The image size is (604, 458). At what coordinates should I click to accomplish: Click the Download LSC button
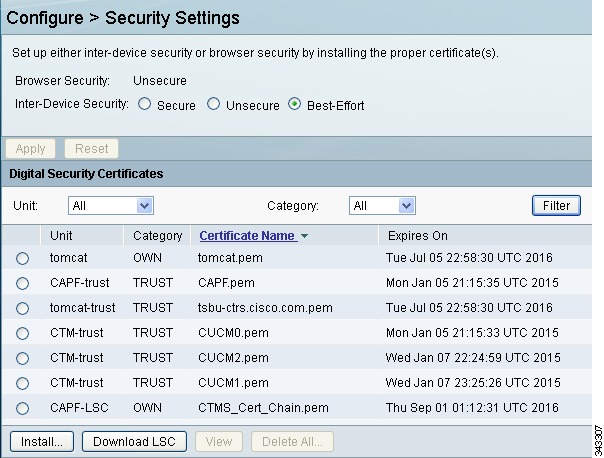point(134,441)
